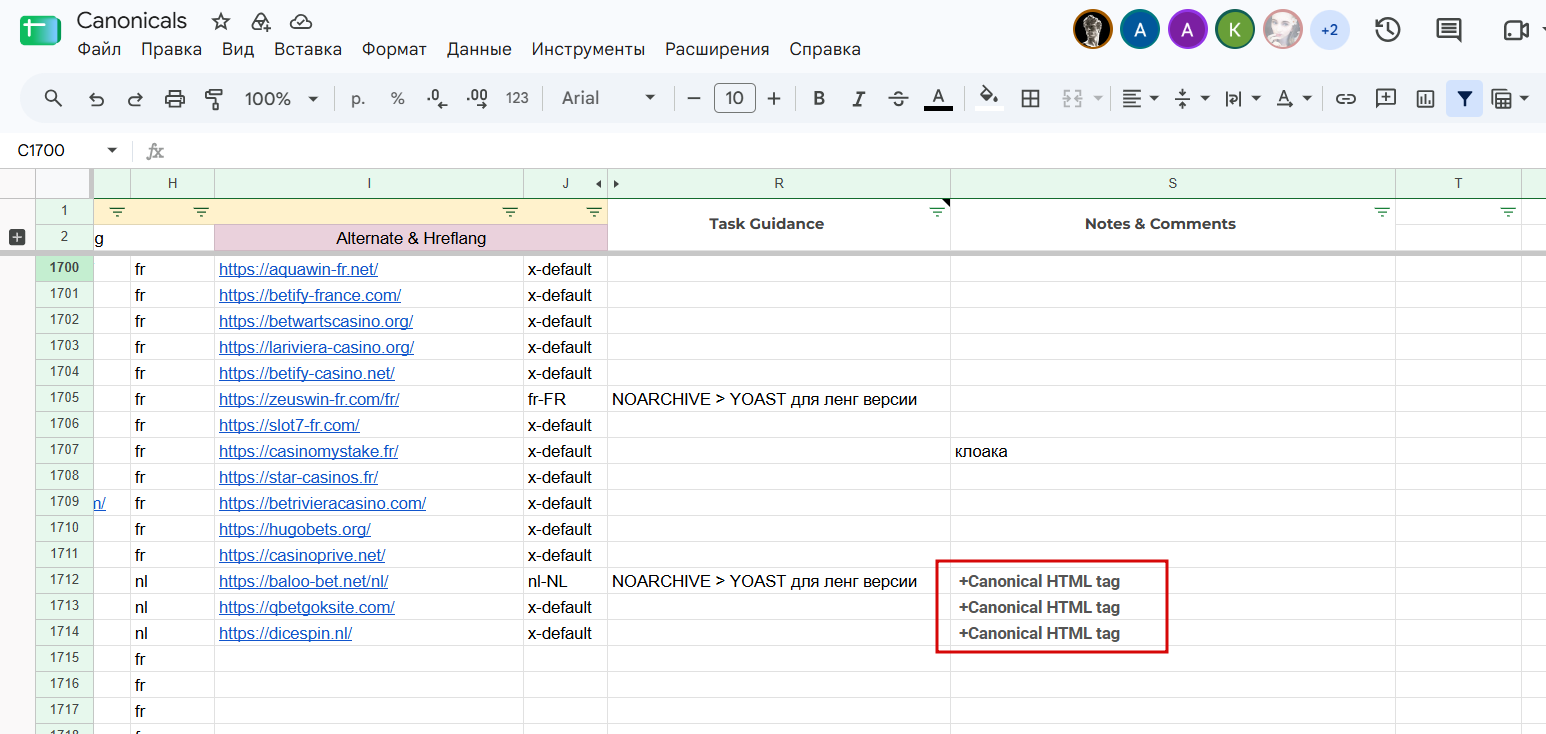Expand the collapsed row group plus button
The image size is (1546, 734).
pyautogui.click(x=17, y=237)
